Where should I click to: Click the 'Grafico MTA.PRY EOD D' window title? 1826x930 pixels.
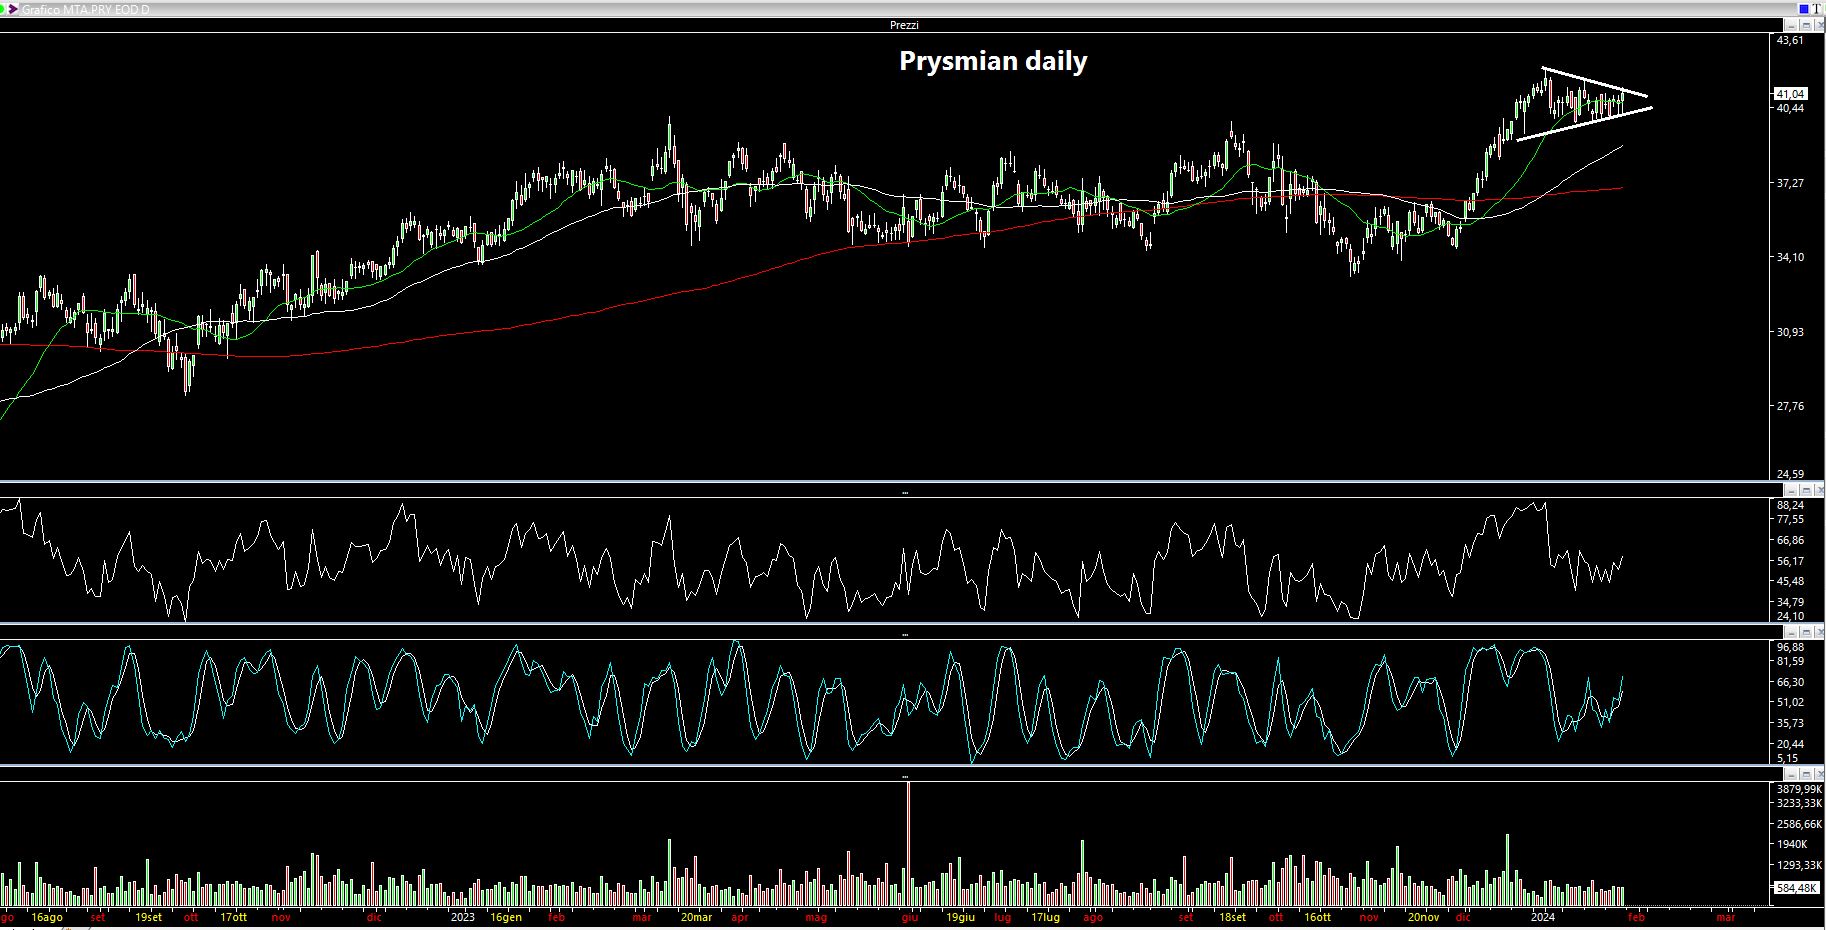point(86,9)
